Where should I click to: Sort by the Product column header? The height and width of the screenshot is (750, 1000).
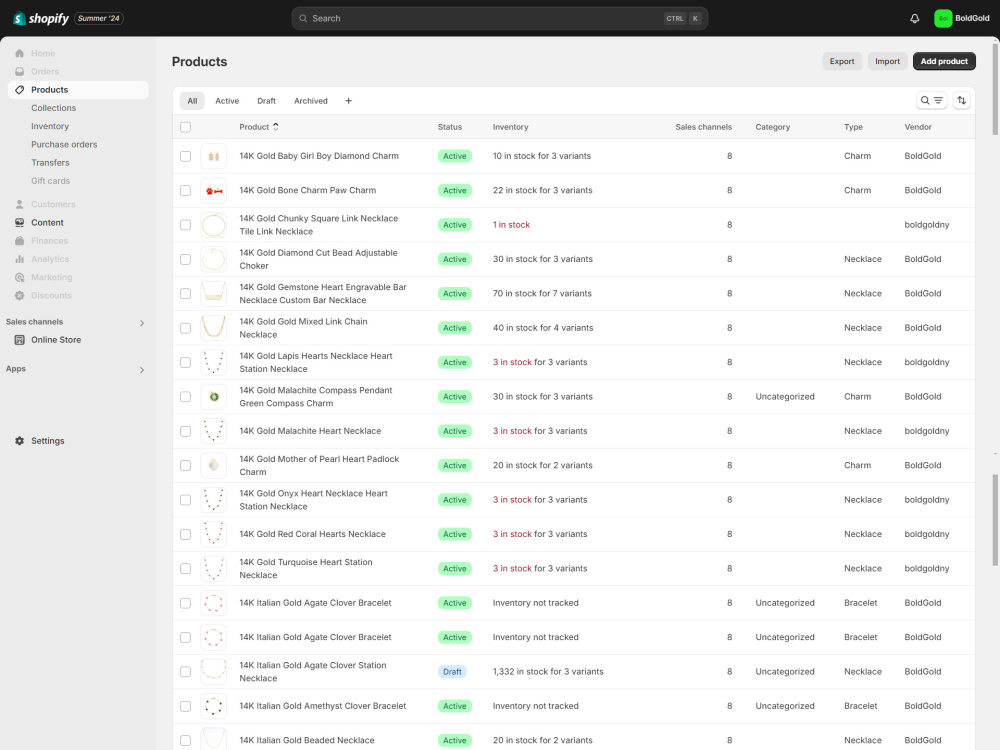click(259, 127)
